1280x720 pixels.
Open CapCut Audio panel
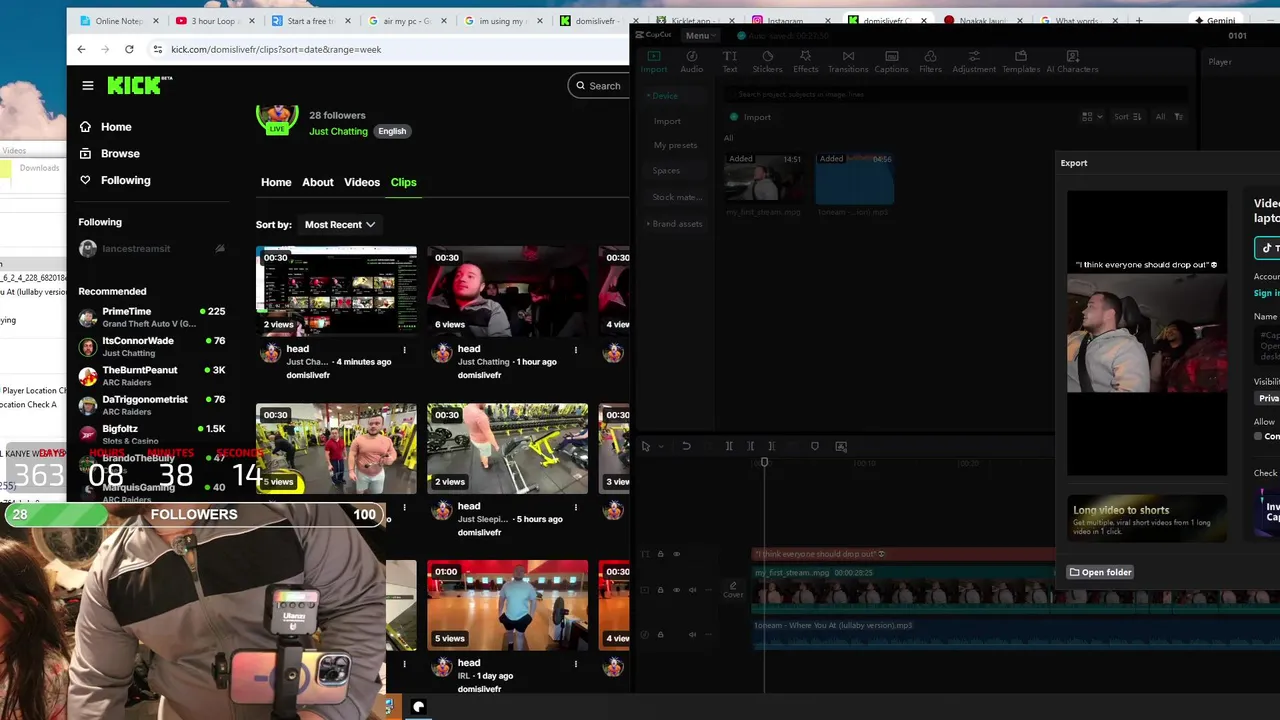[x=692, y=62]
